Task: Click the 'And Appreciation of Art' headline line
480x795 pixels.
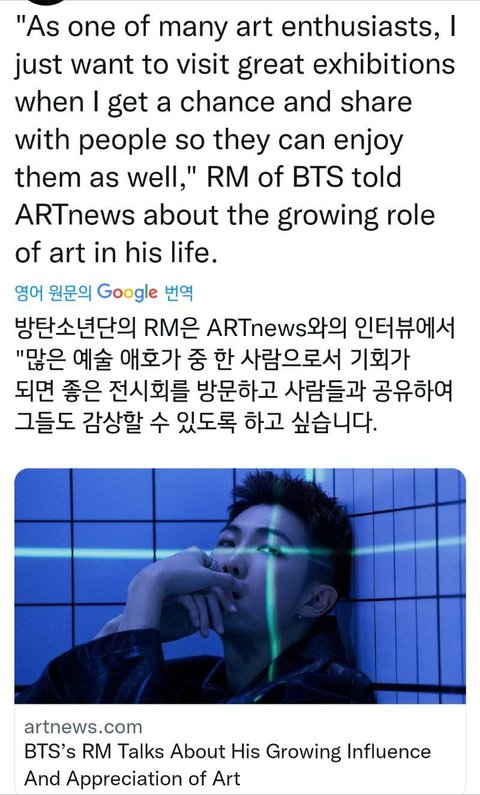Action: coord(132,777)
